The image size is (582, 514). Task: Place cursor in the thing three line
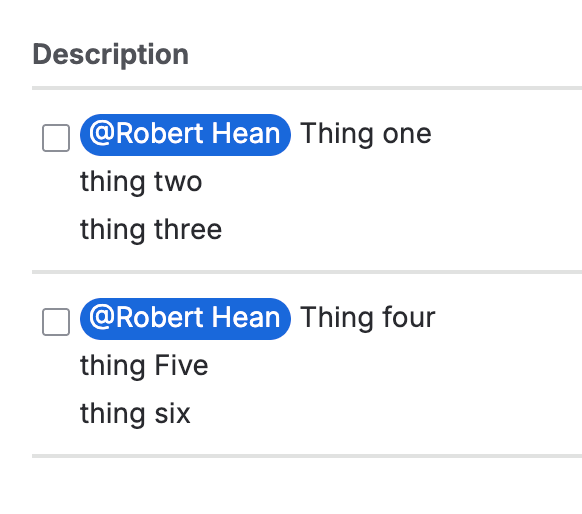[x=151, y=230]
